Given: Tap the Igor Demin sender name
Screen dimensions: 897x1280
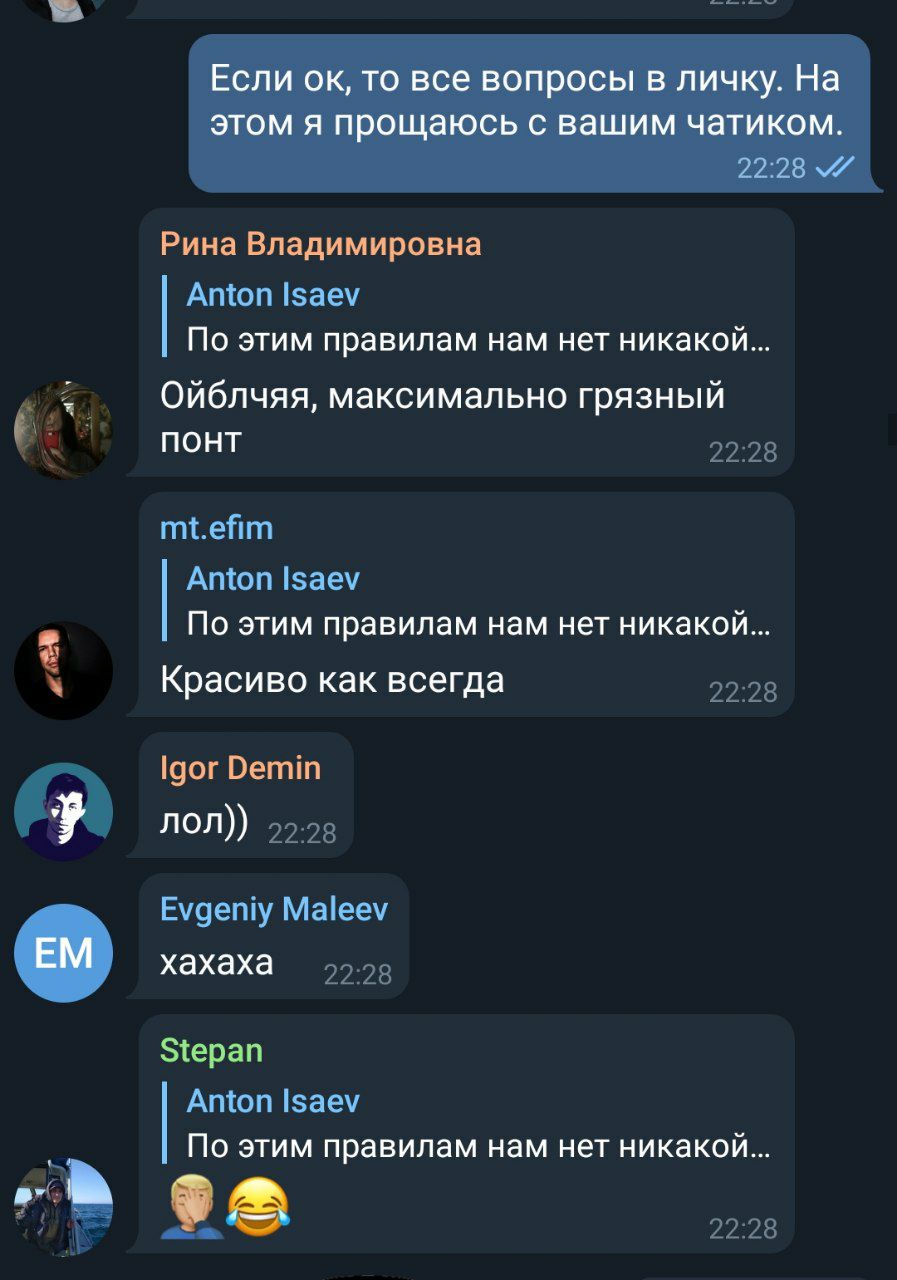Looking at the screenshot, I should coord(240,768).
